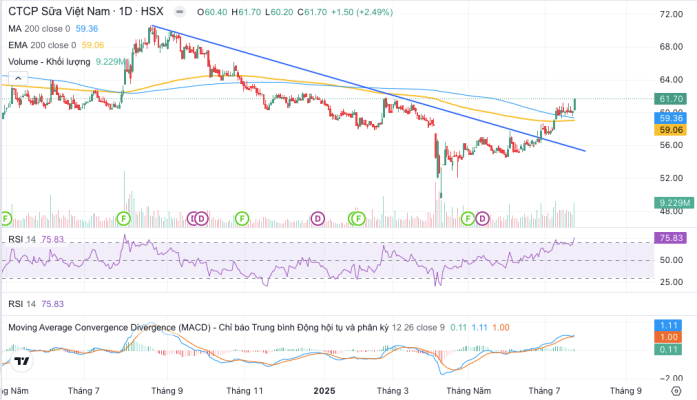Open the F marker above Tháng 11
Image resolution: width=697 pixels, height=400 pixels.
pyautogui.click(x=242, y=219)
